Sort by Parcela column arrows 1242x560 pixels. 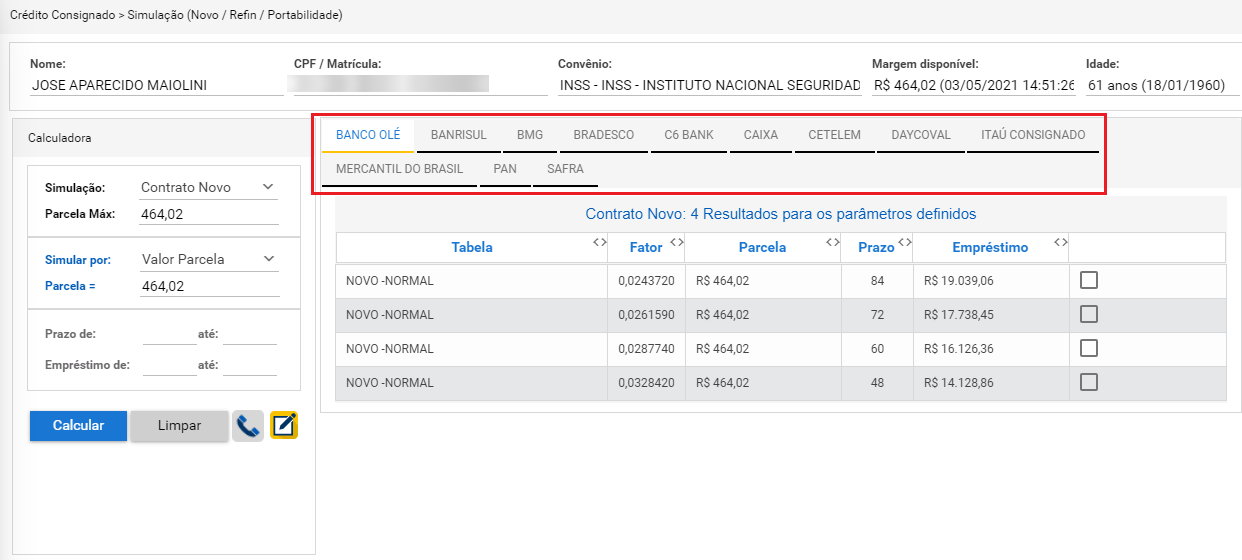point(833,242)
